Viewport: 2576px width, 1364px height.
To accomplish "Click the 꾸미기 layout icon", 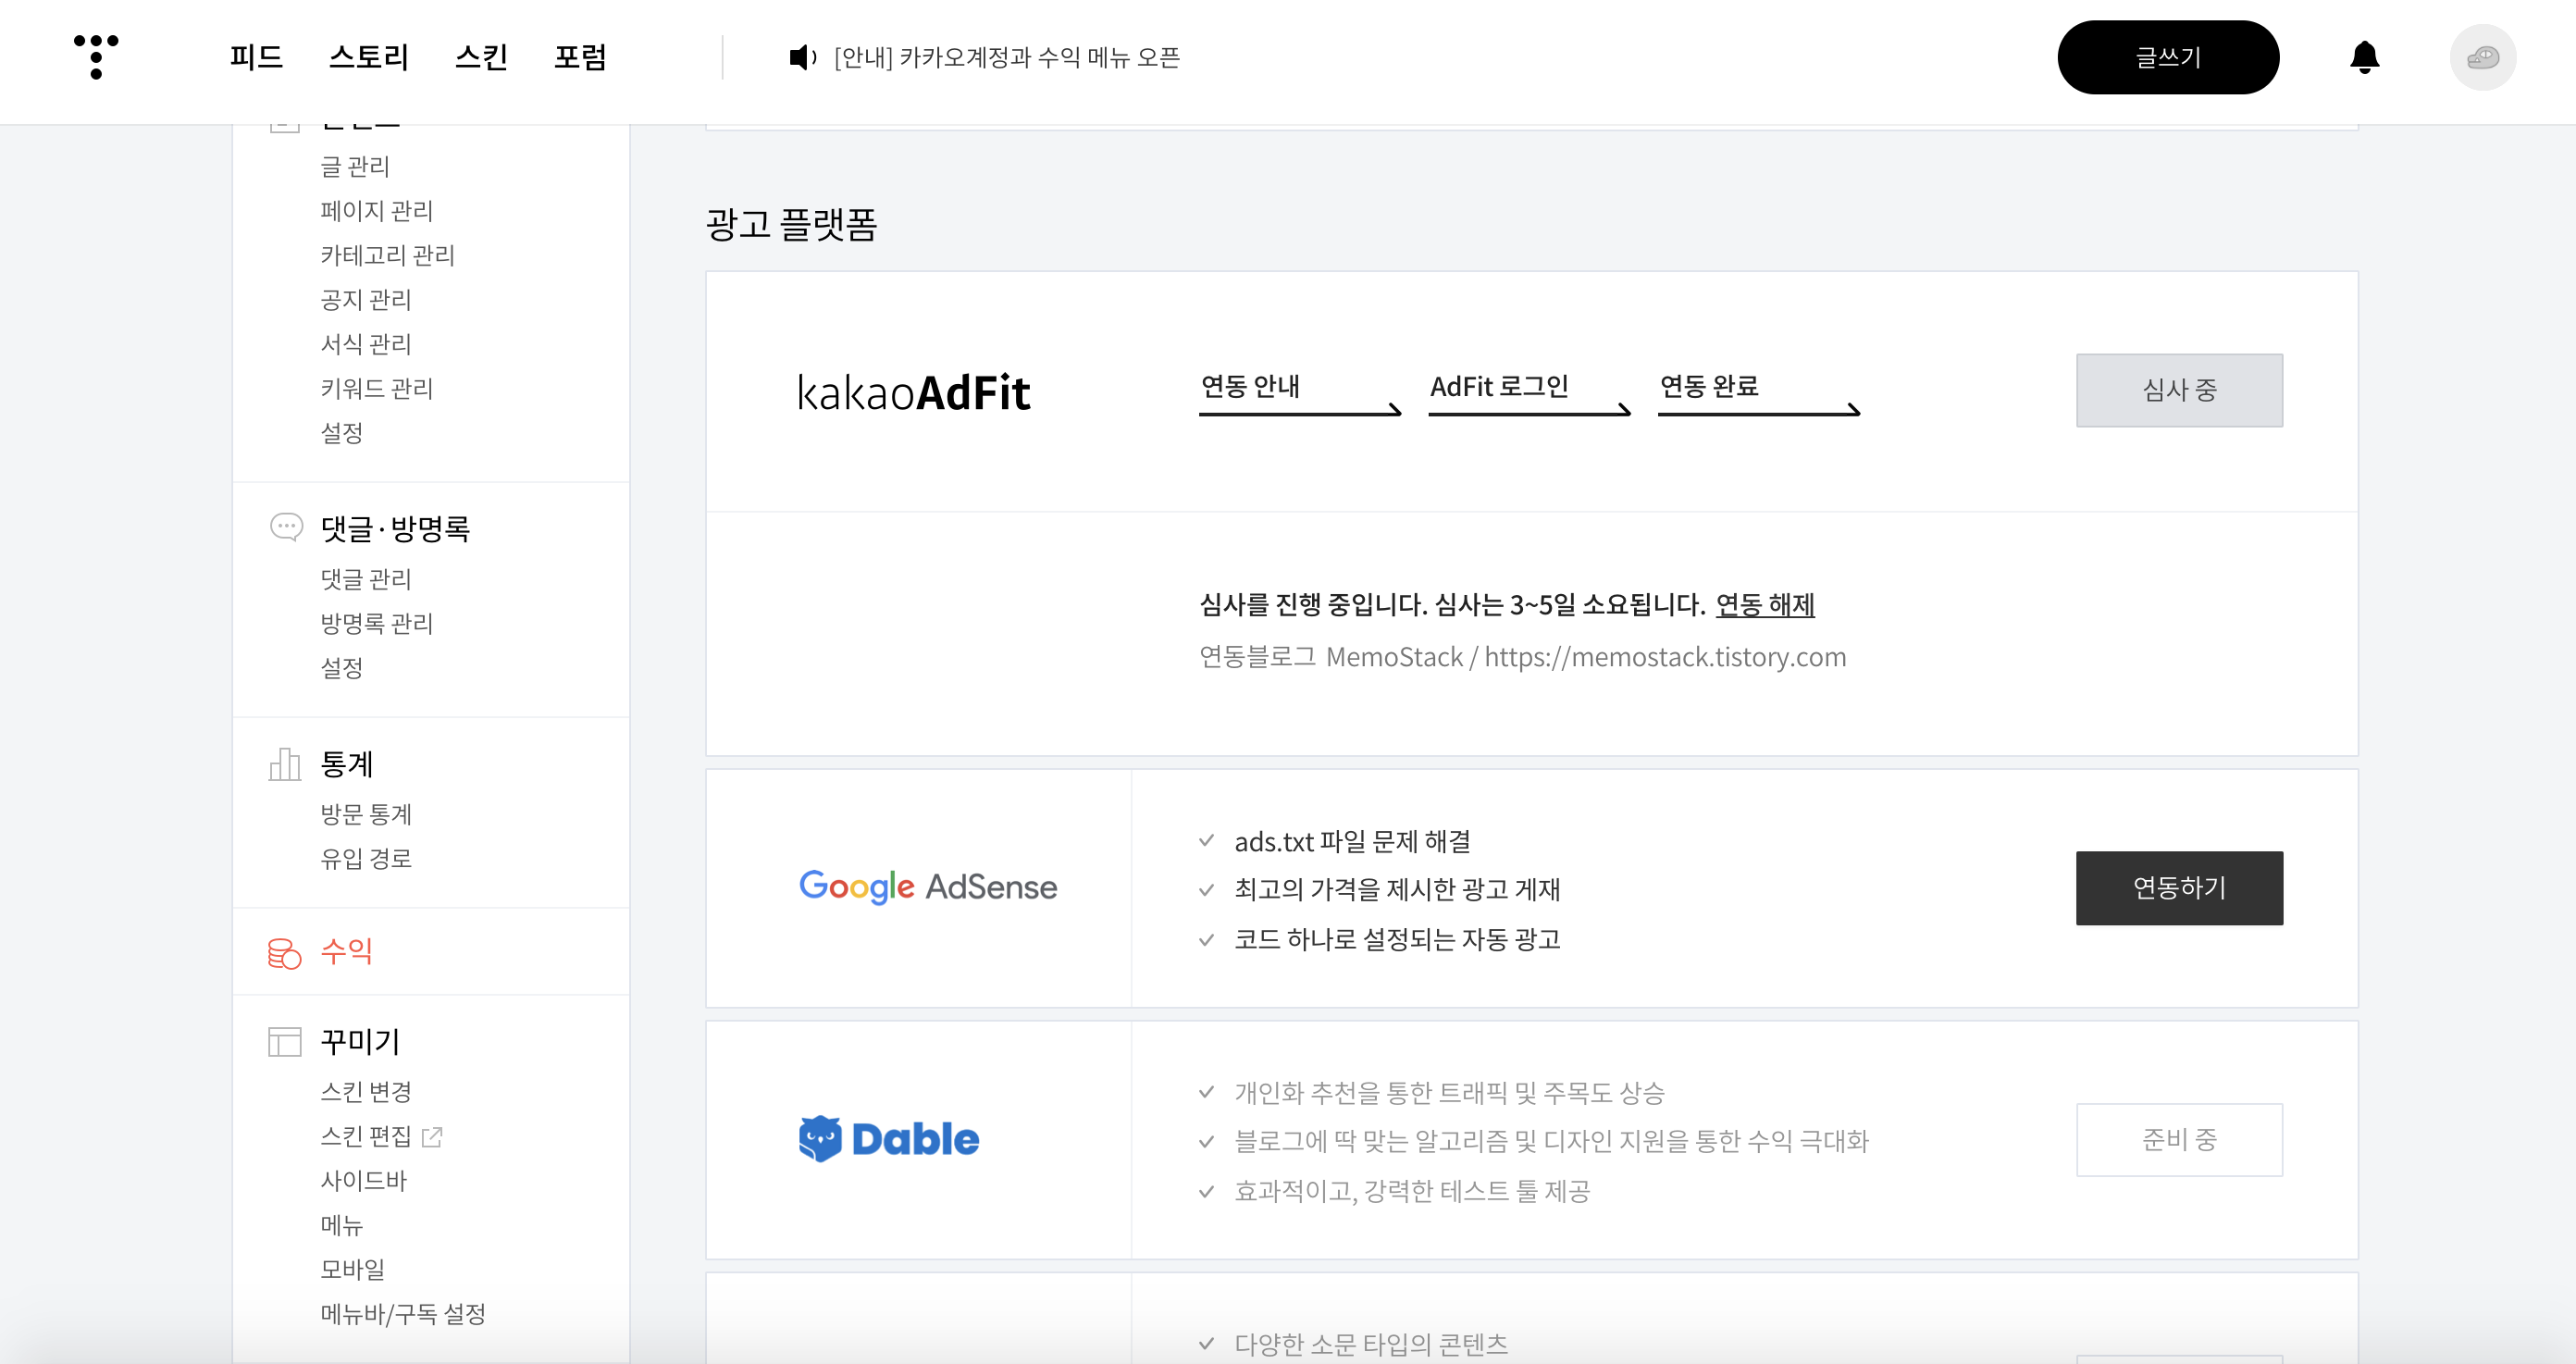I will [285, 1041].
